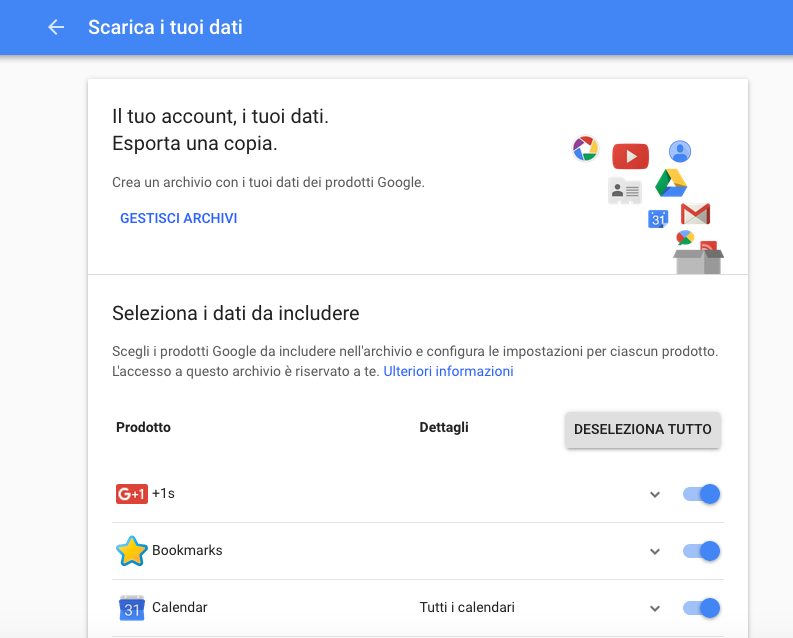Click the Google Contacts card icon
This screenshot has width=793, height=638.
pos(624,191)
